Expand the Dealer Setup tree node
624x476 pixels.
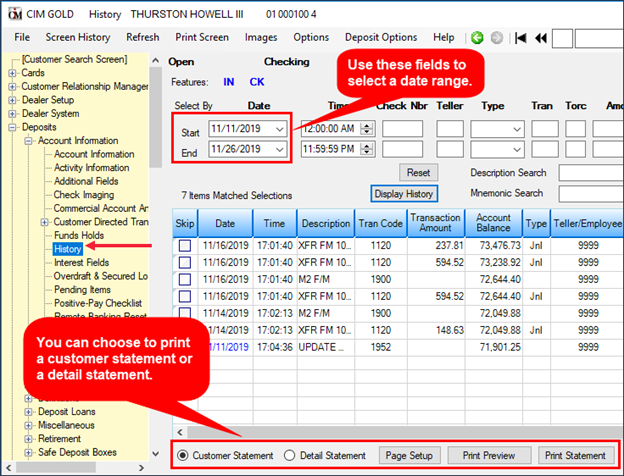(x=12, y=100)
